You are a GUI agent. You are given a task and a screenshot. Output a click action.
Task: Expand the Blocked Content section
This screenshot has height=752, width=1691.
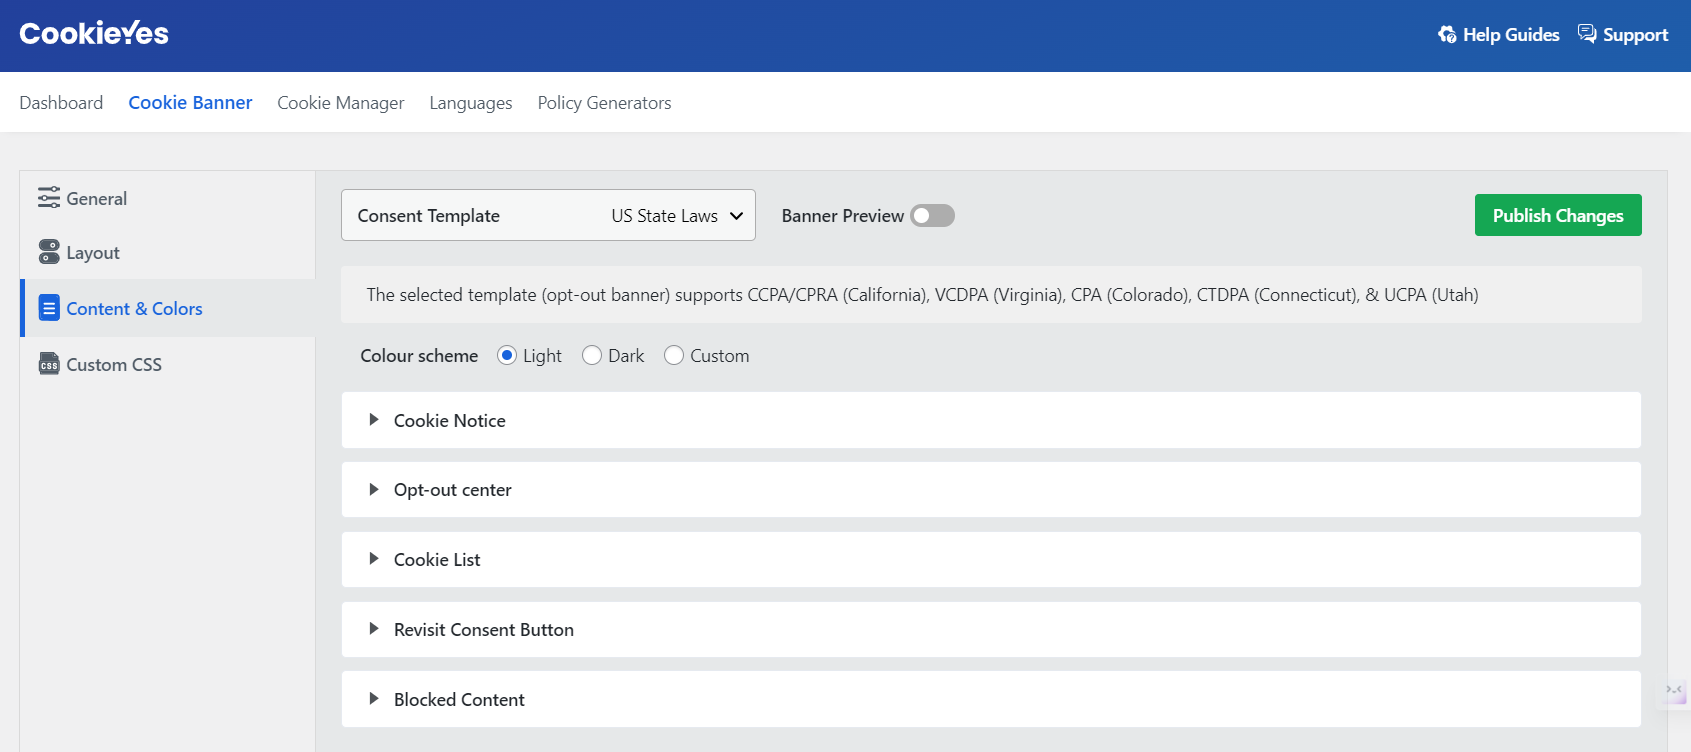[991, 699]
